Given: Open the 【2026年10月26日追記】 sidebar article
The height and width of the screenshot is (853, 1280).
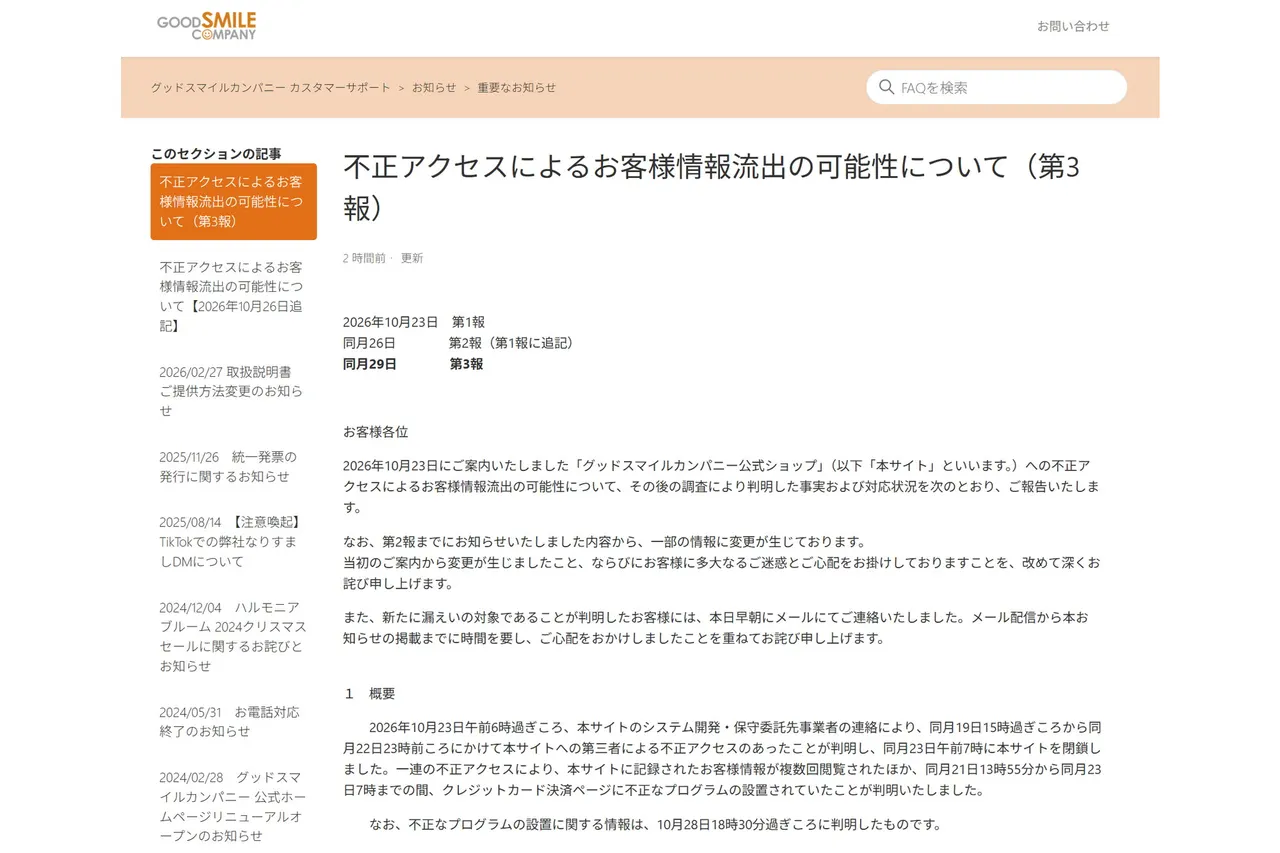Looking at the screenshot, I should tap(234, 296).
